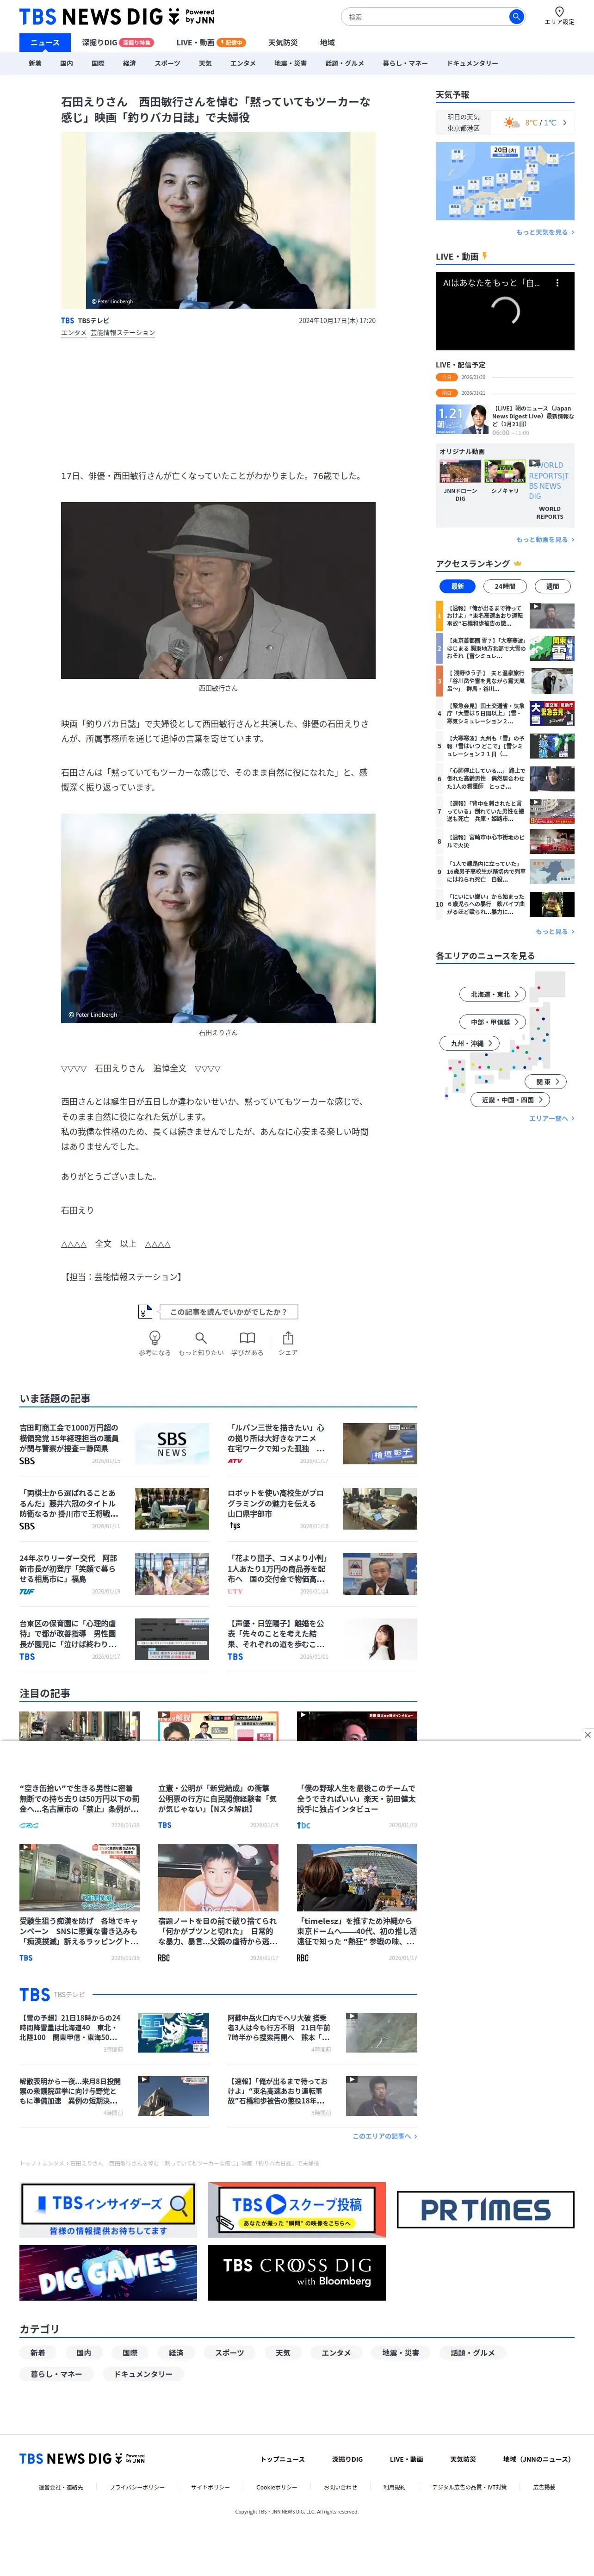Viewport: 594px width, 2576px height.
Task: Click the シェア share icon
Action: 288,1337
